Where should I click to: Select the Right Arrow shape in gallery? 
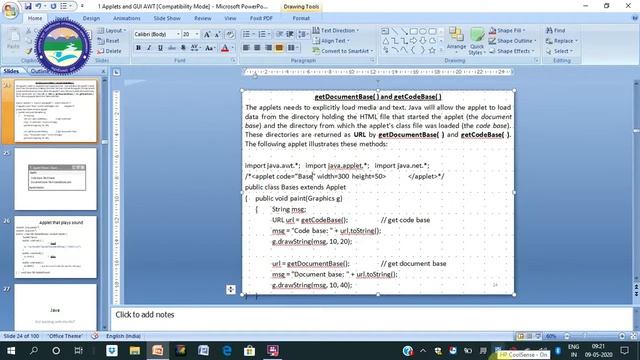(x=413, y=40)
